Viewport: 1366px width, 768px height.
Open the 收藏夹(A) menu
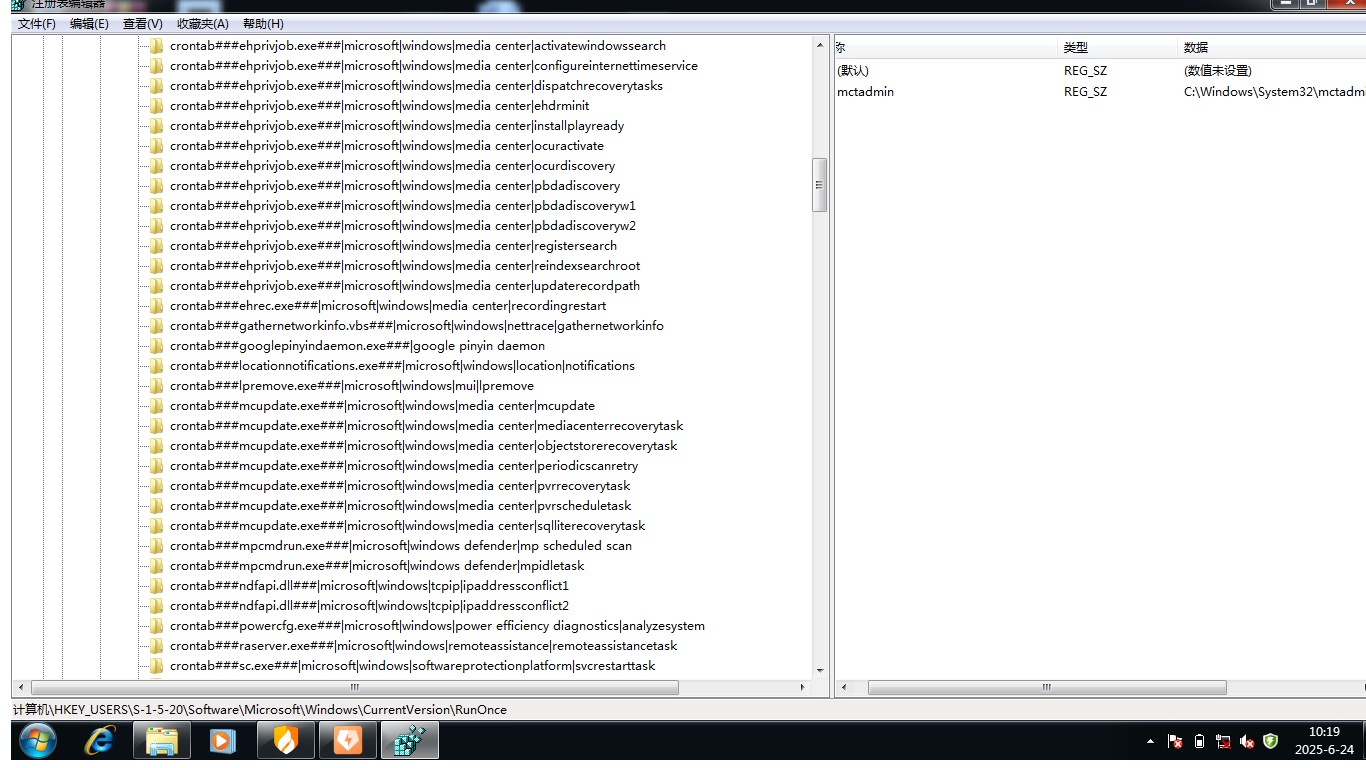click(202, 24)
